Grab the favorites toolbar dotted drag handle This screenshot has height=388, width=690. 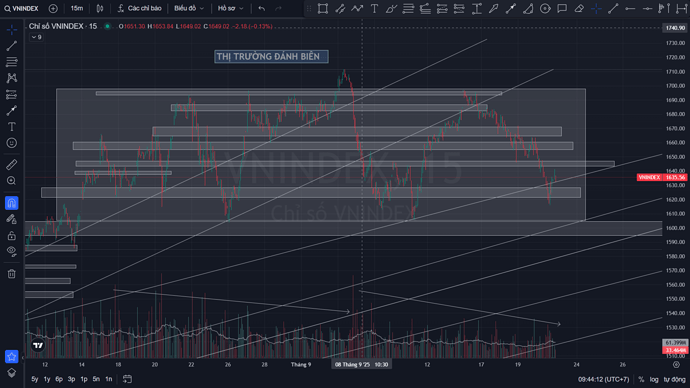(x=309, y=8)
